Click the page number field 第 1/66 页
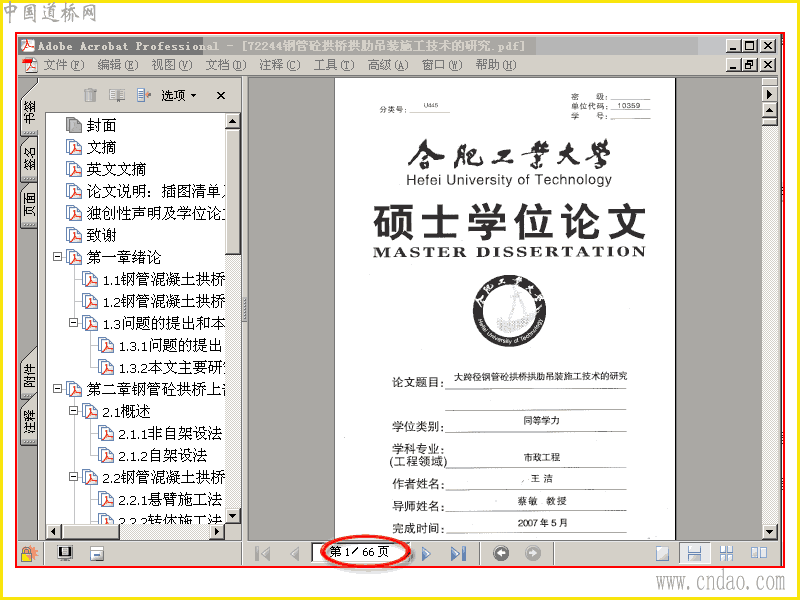800x600 pixels. click(x=359, y=552)
